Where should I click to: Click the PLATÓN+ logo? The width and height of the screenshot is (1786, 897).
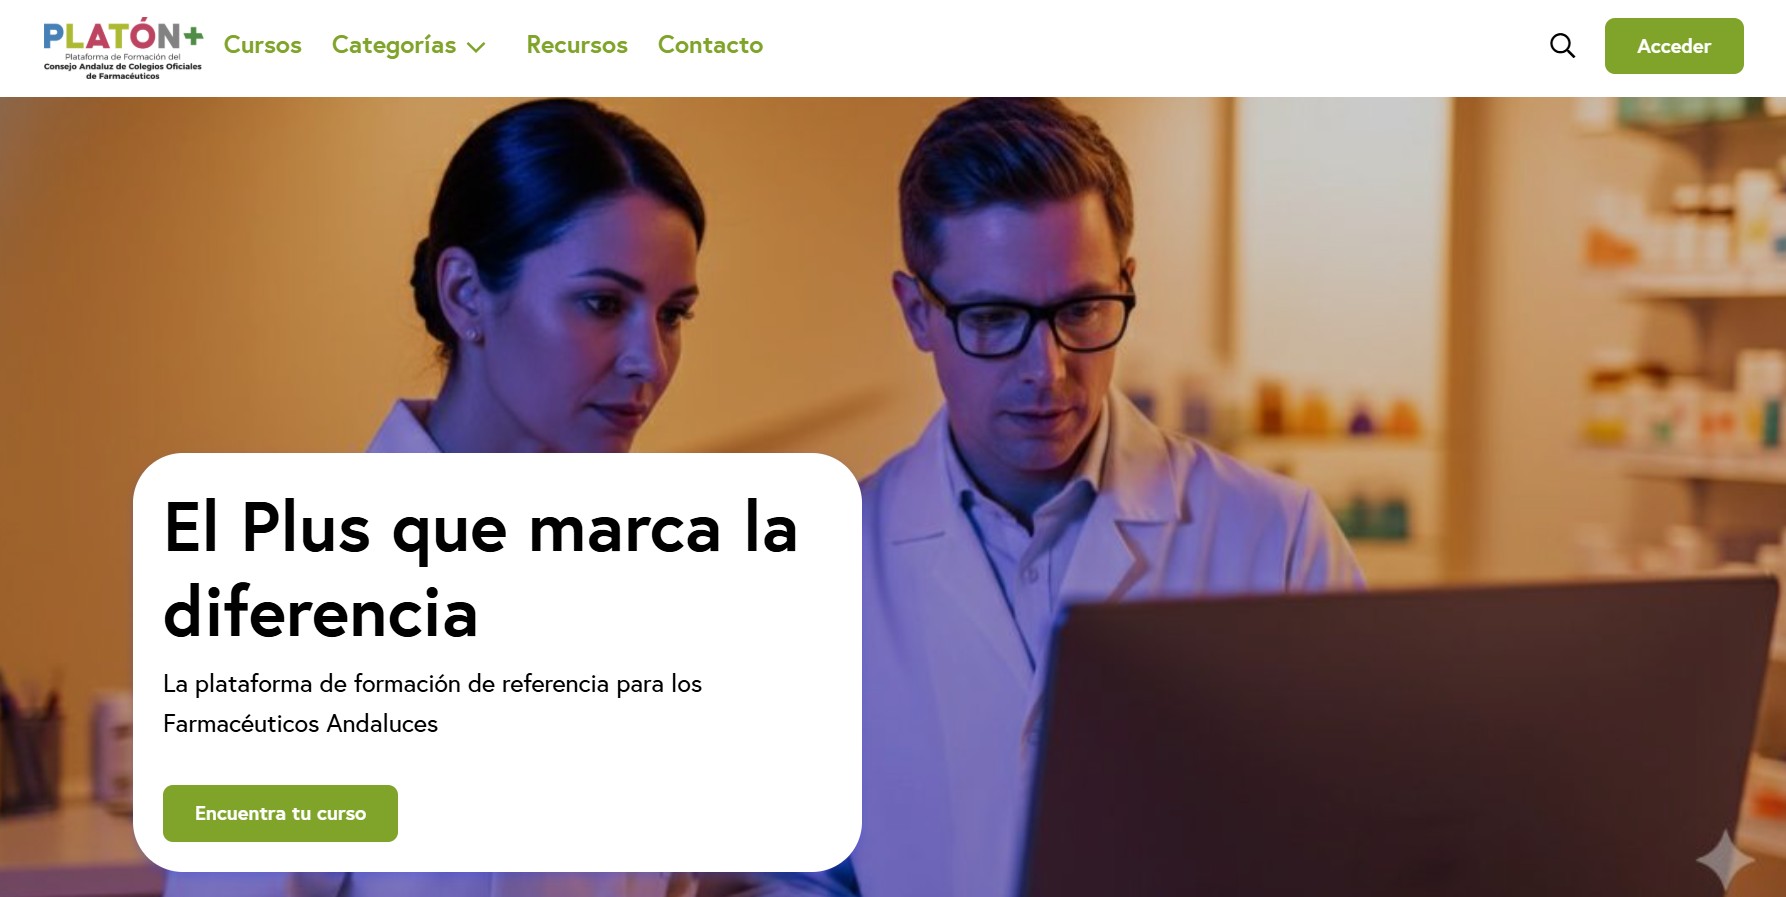click(122, 47)
